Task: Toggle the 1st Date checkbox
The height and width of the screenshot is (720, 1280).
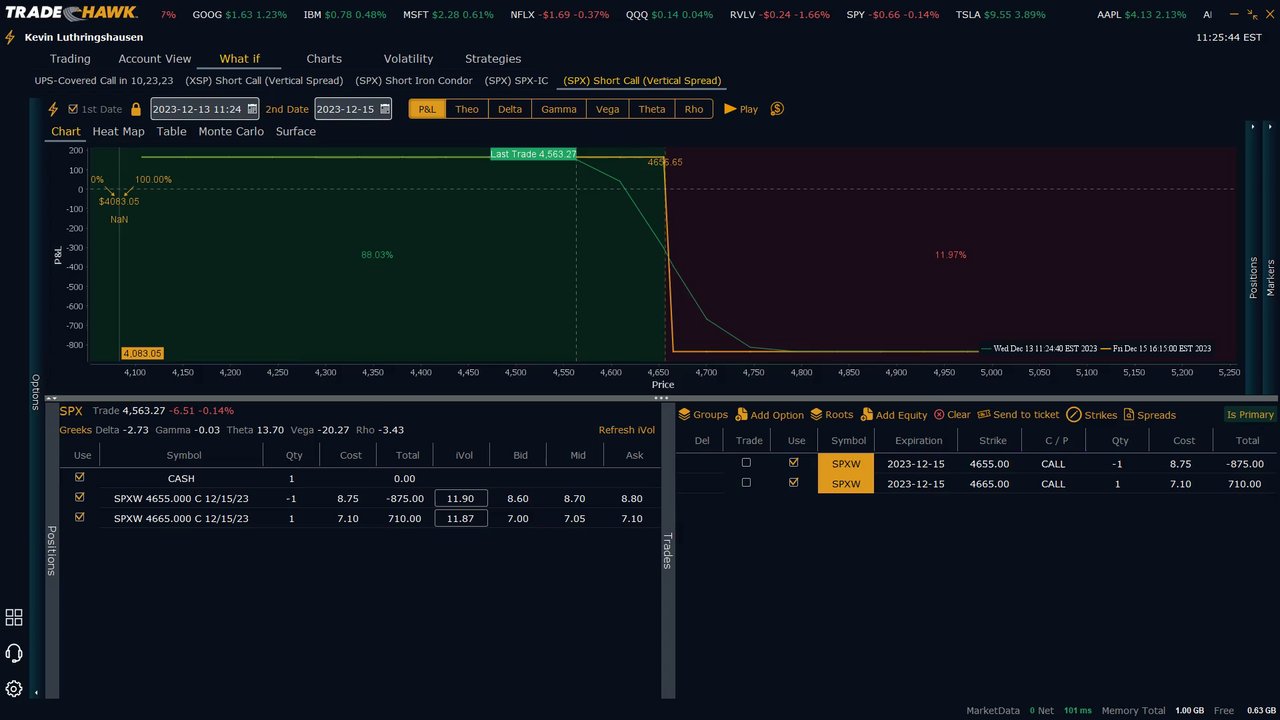Action: click(72, 109)
